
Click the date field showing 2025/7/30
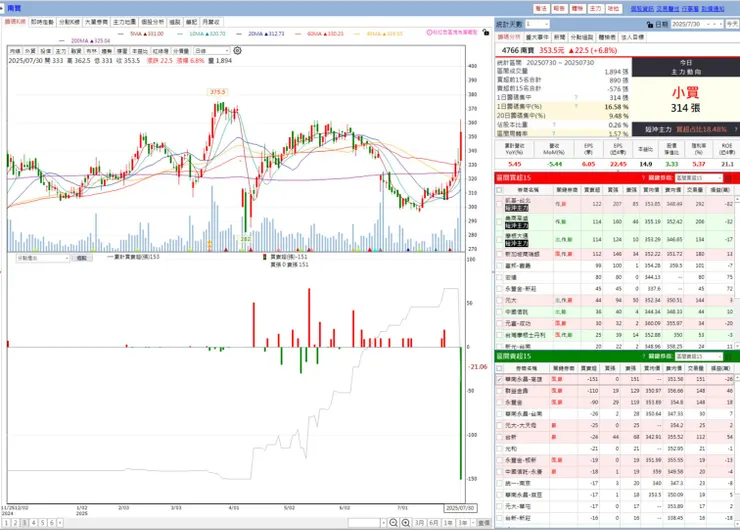tap(697, 24)
